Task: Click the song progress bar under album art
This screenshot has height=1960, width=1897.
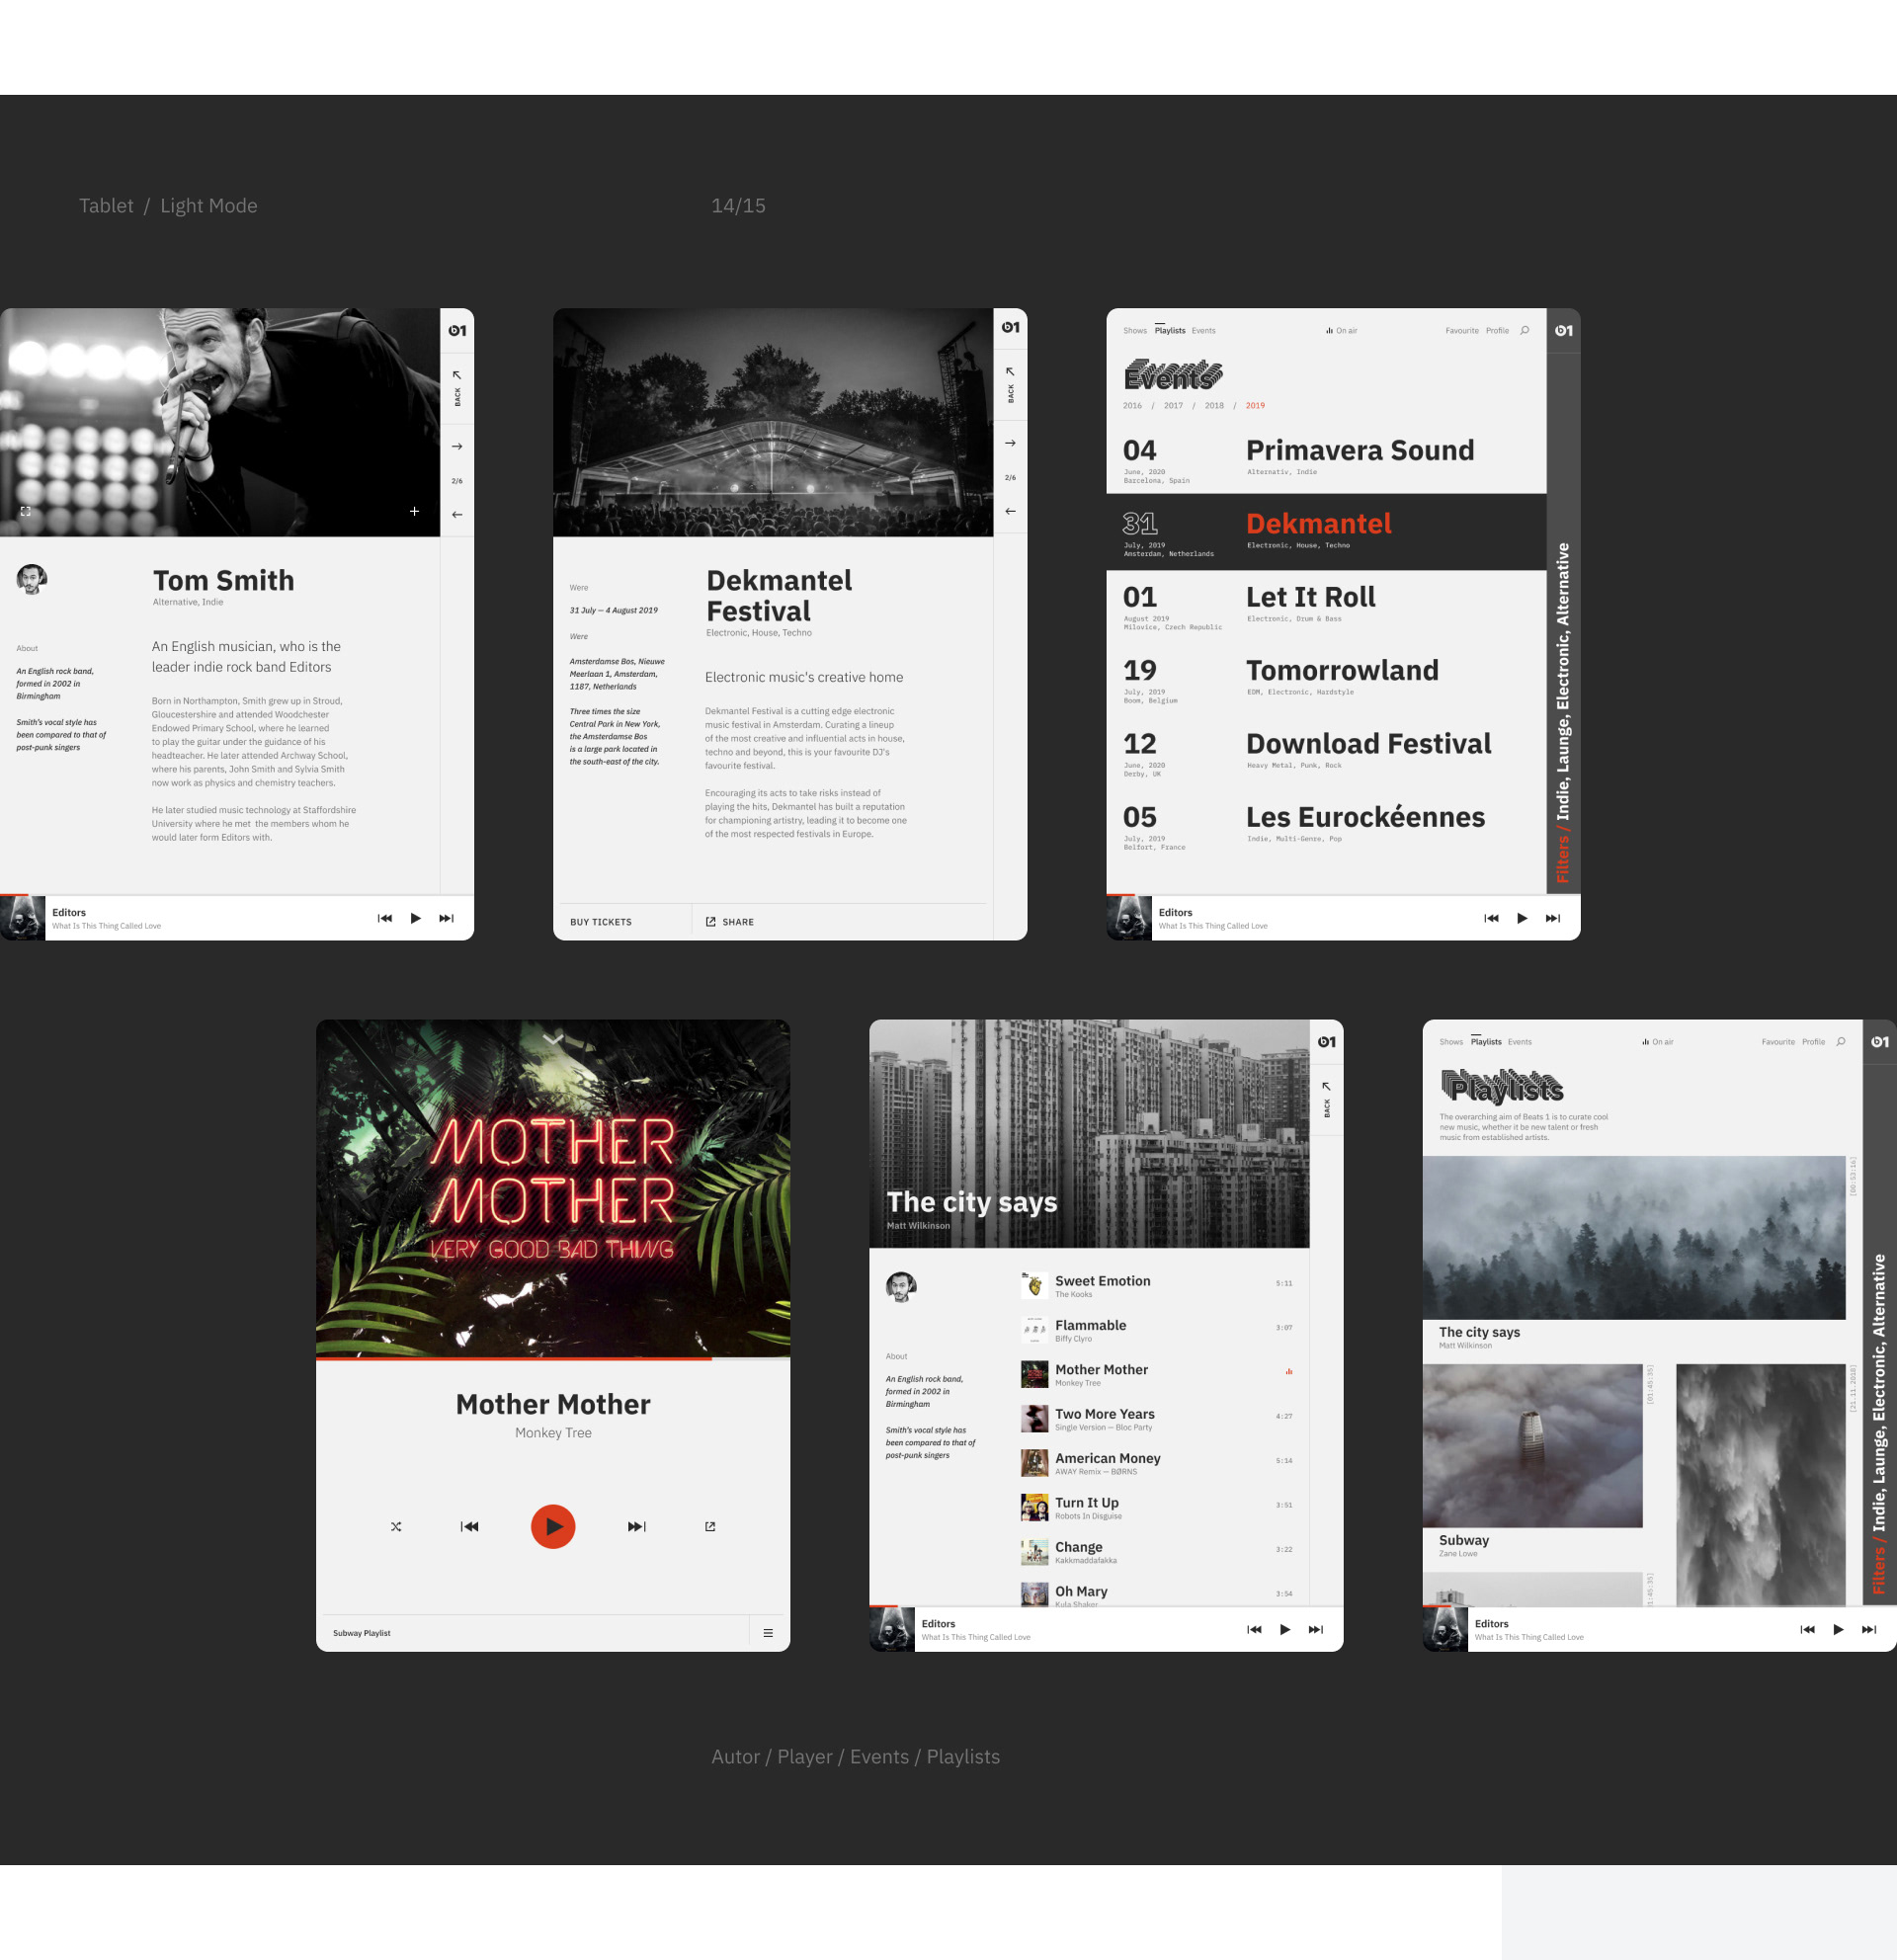Action: [553, 1359]
